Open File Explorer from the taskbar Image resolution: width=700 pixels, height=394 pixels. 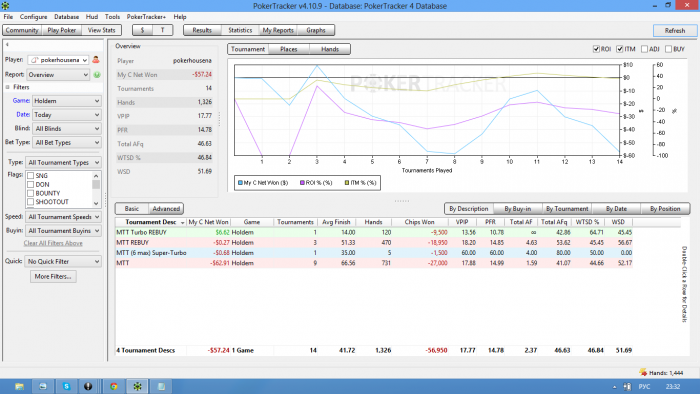19,386
